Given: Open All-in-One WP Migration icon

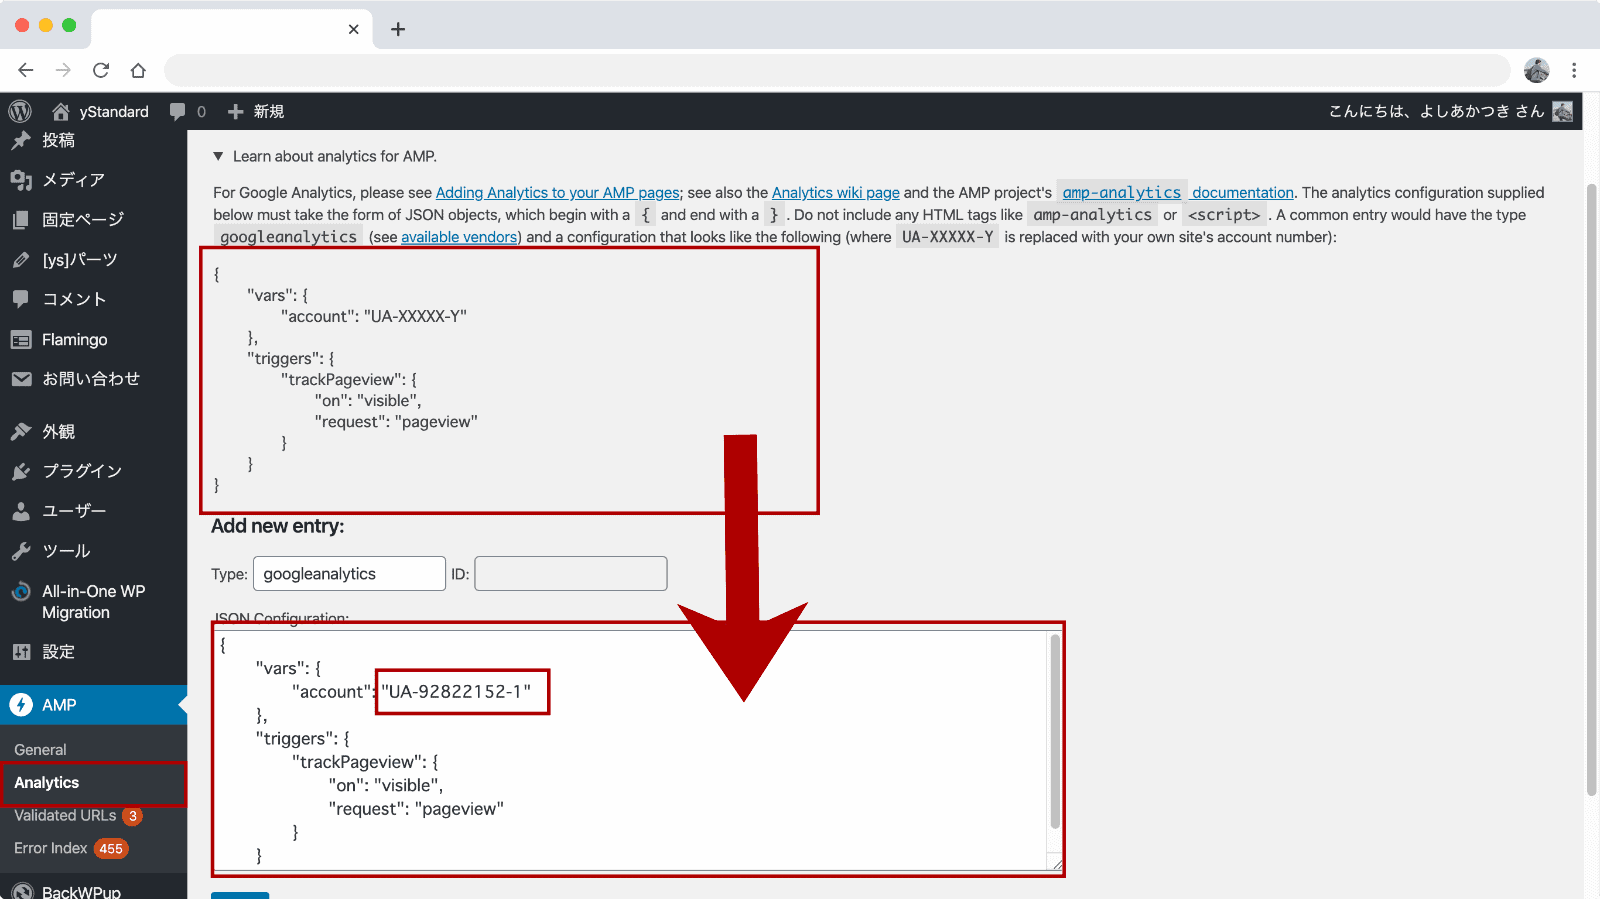Looking at the screenshot, I should click(21, 591).
